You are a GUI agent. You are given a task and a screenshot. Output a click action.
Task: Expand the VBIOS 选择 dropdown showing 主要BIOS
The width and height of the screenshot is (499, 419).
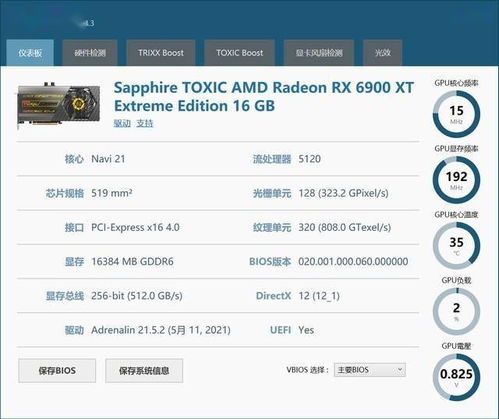pyautogui.click(x=370, y=370)
